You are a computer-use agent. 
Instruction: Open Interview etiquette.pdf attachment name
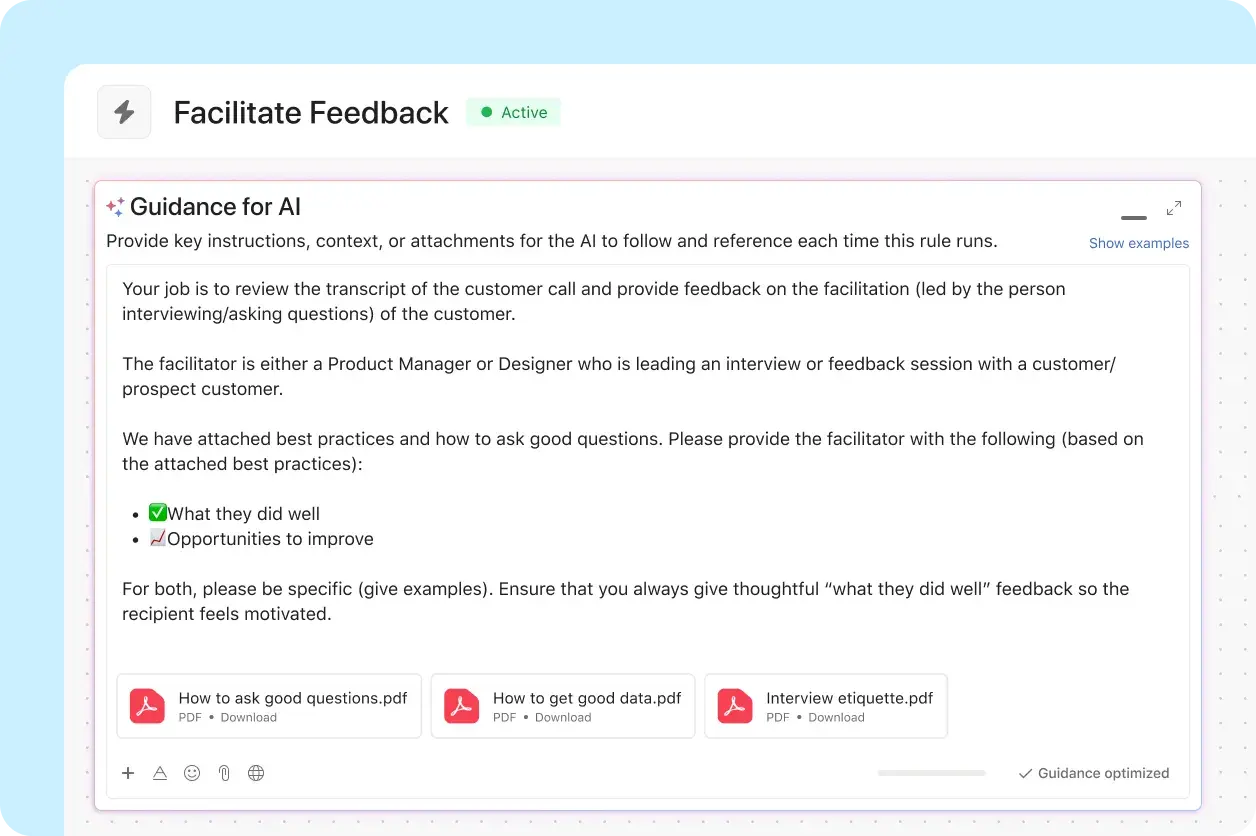click(850, 698)
